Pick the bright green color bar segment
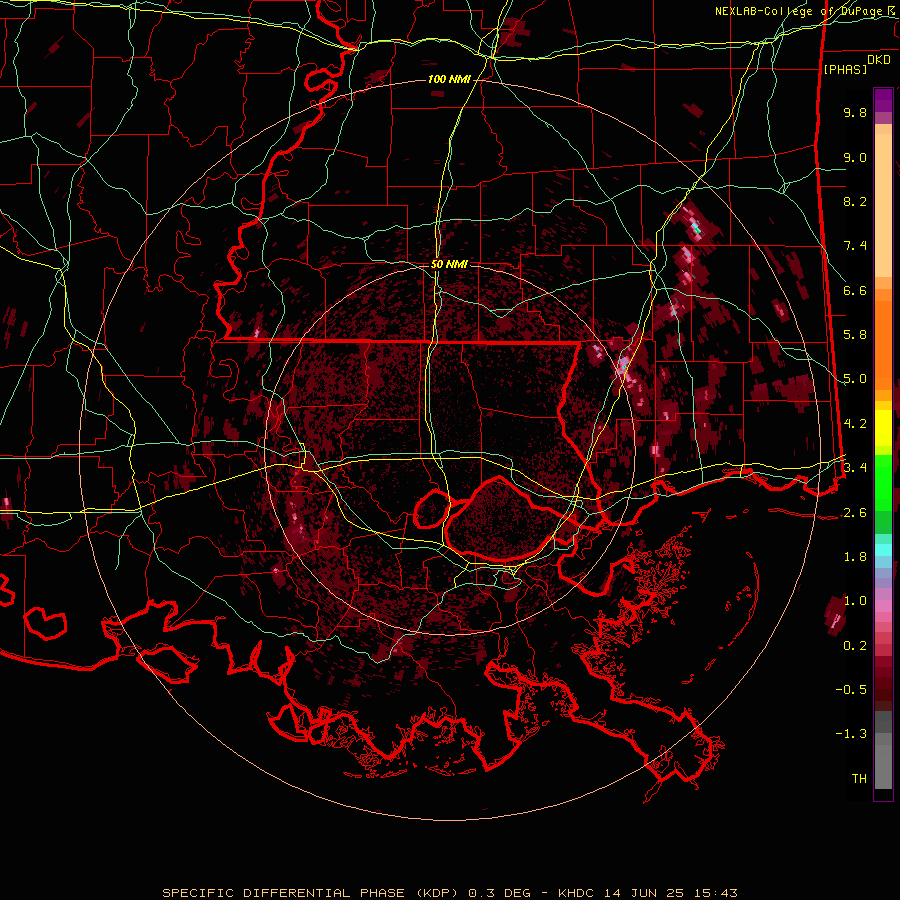This screenshot has width=900, height=900. pos(883,481)
